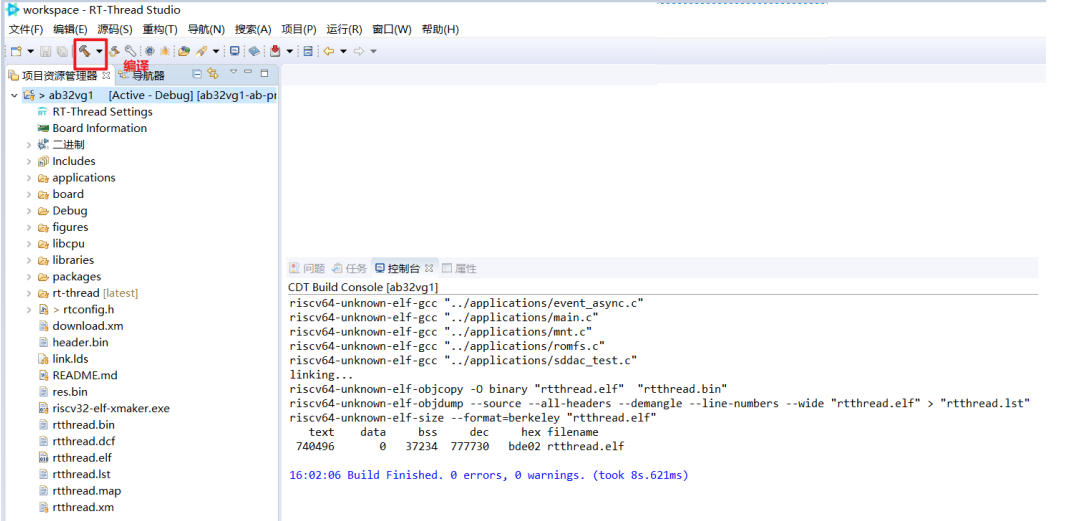Open the 帮助(H) menu
This screenshot has width=1090, height=521.
(x=440, y=29)
